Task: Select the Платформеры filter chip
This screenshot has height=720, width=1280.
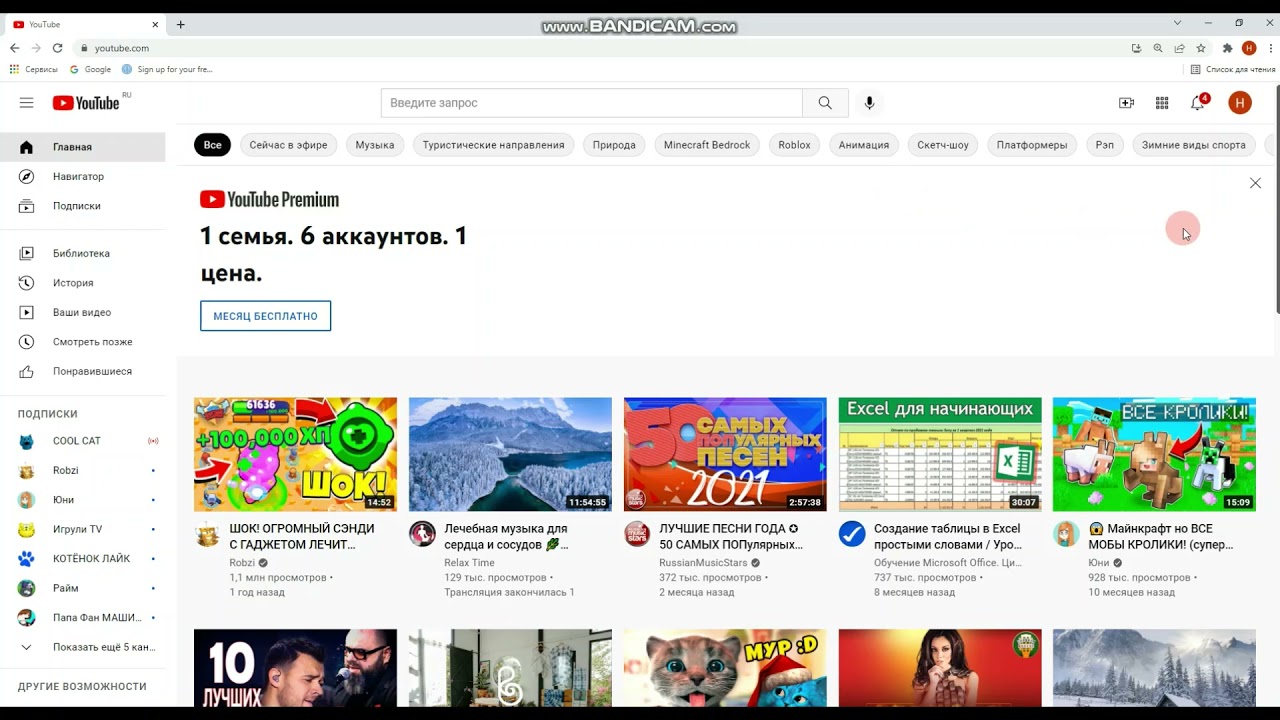Action: point(1032,145)
